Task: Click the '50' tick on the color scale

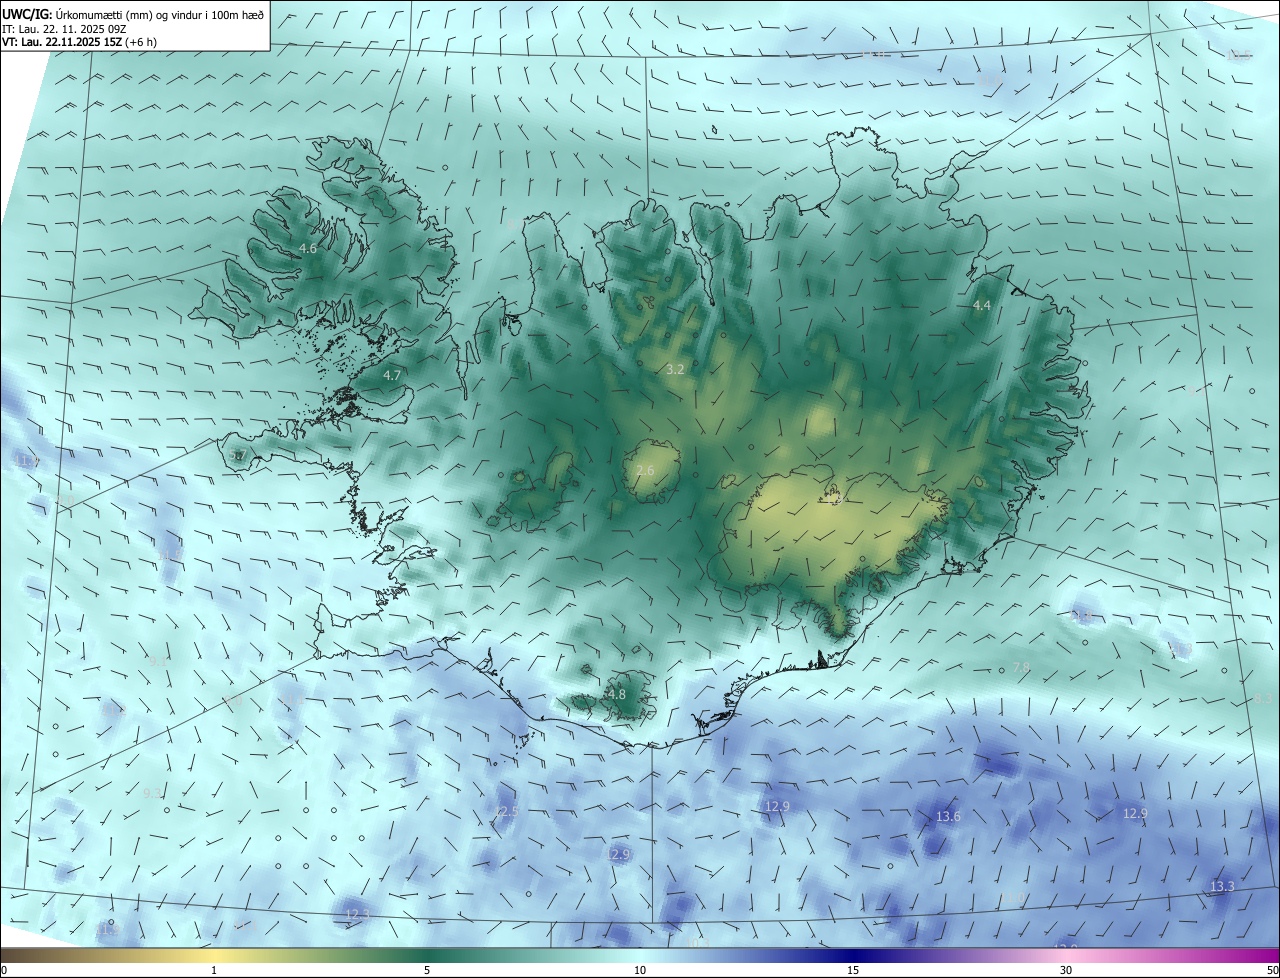Action: (1272, 970)
